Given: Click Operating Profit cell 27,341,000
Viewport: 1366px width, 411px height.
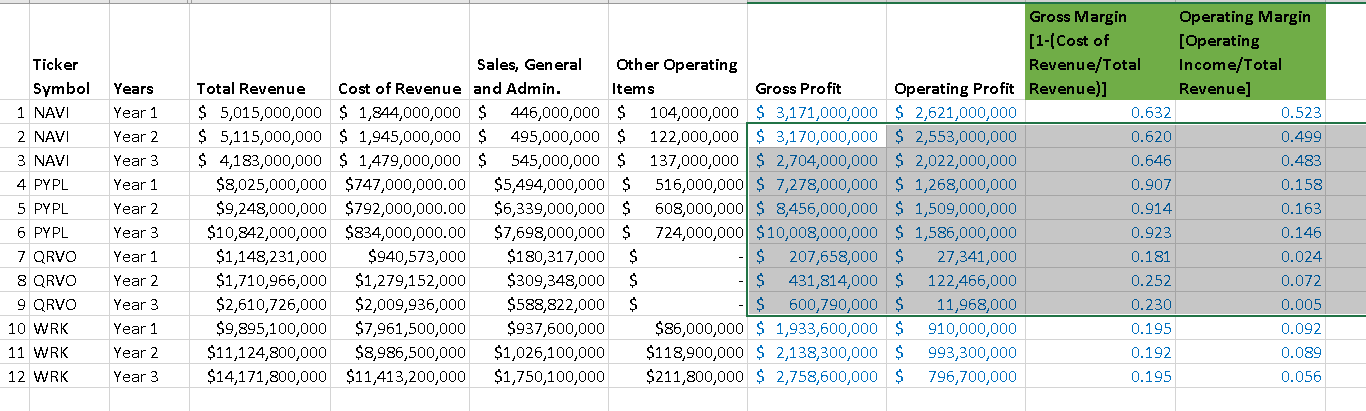Looking at the screenshot, I should click(955, 257).
